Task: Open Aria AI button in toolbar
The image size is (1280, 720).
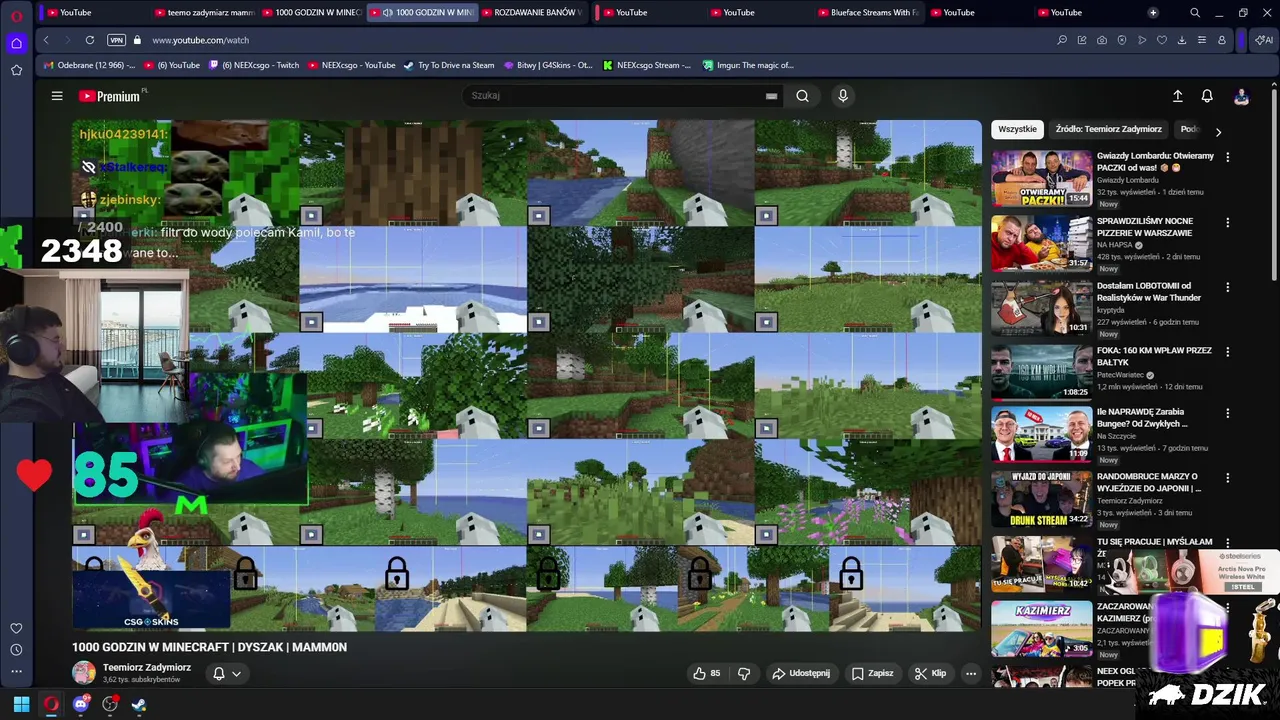Action: (x=1264, y=40)
